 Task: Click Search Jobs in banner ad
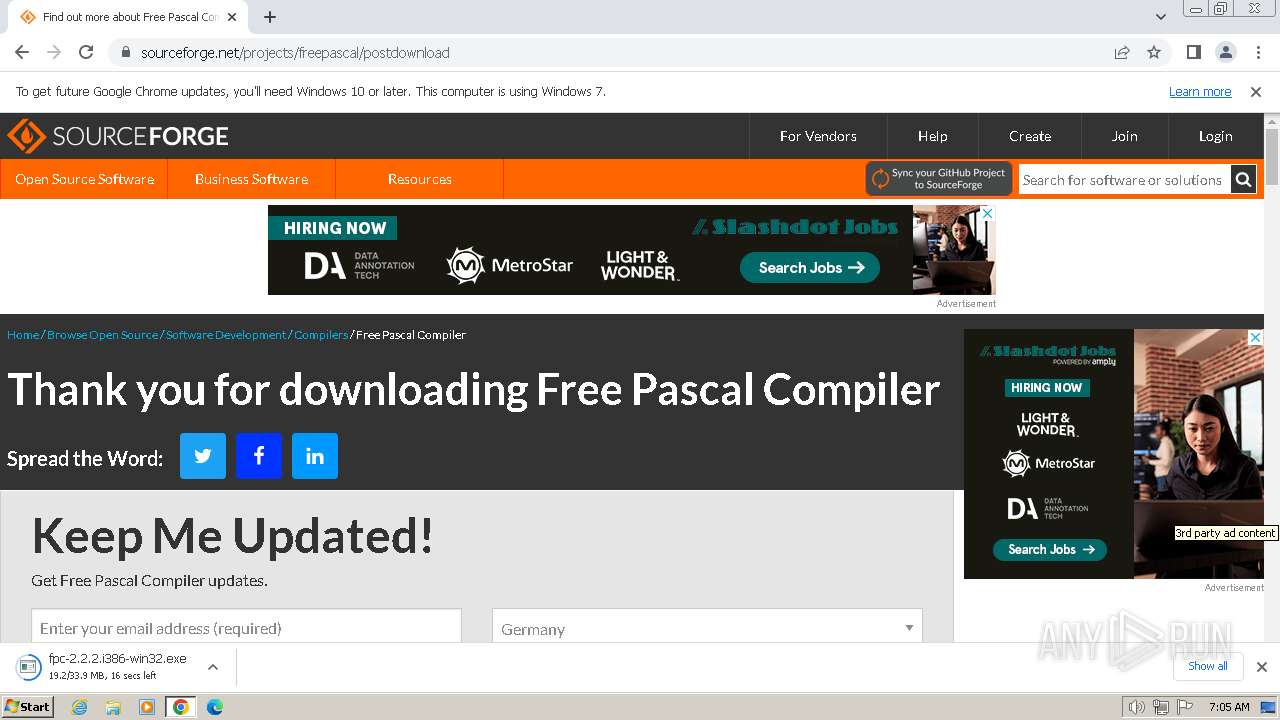coord(810,267)
